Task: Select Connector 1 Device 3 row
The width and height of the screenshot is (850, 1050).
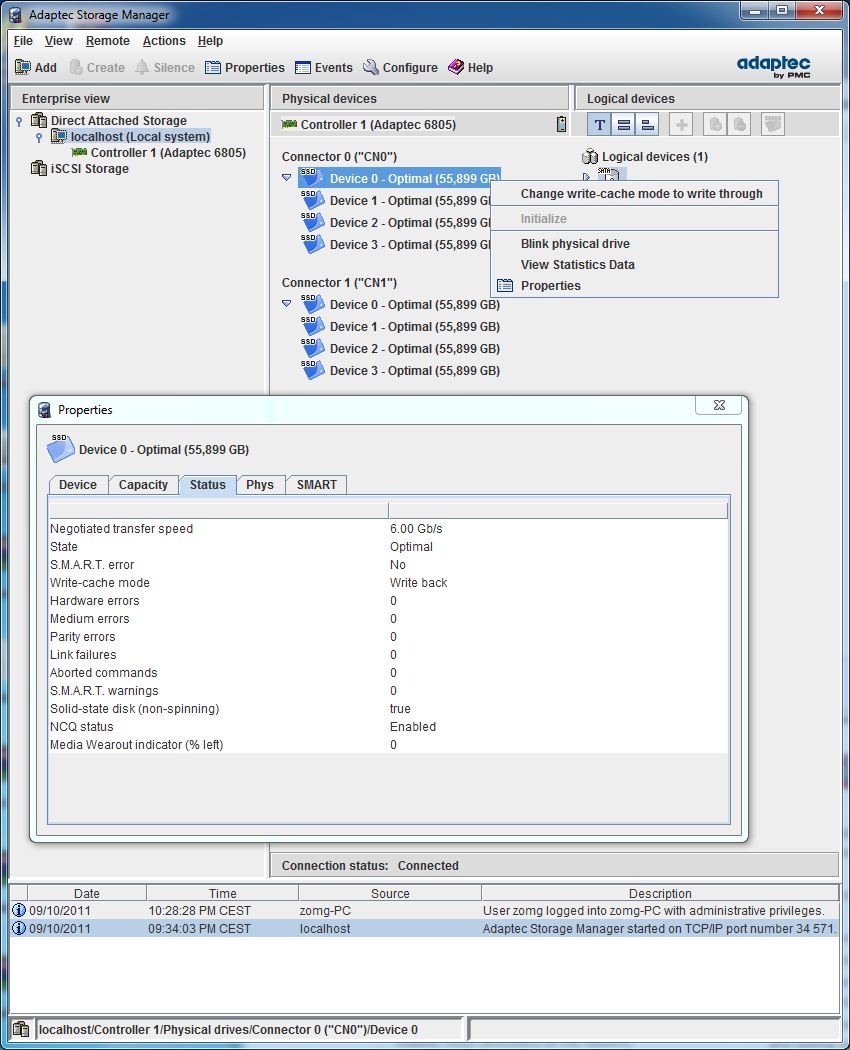Action: click(x=401, y=370)
